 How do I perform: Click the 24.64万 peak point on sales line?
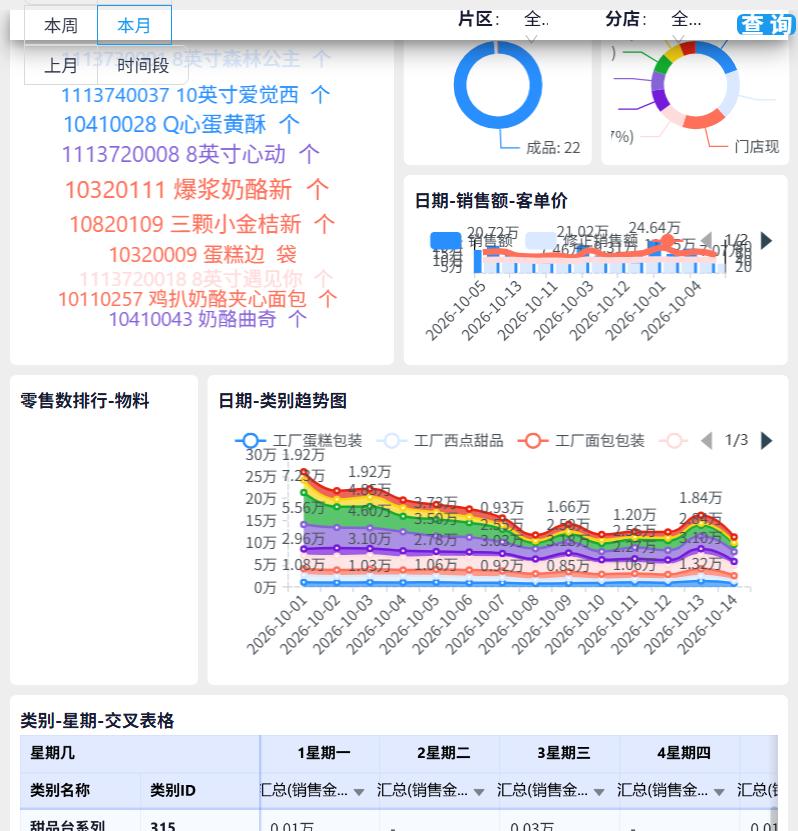pyautogui.click(x=668, y=242)
